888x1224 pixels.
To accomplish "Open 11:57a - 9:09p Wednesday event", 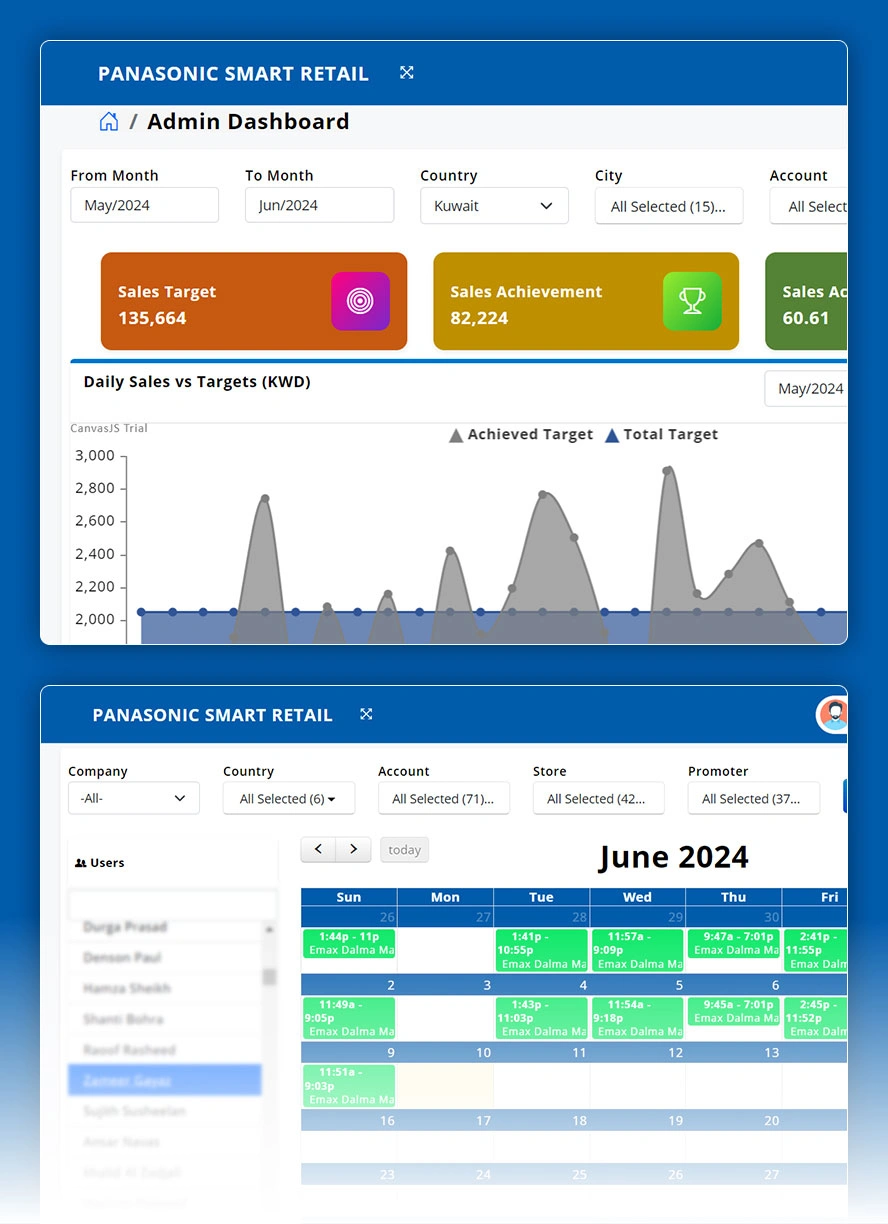I will pyautogui.click(x=637, y=950).
